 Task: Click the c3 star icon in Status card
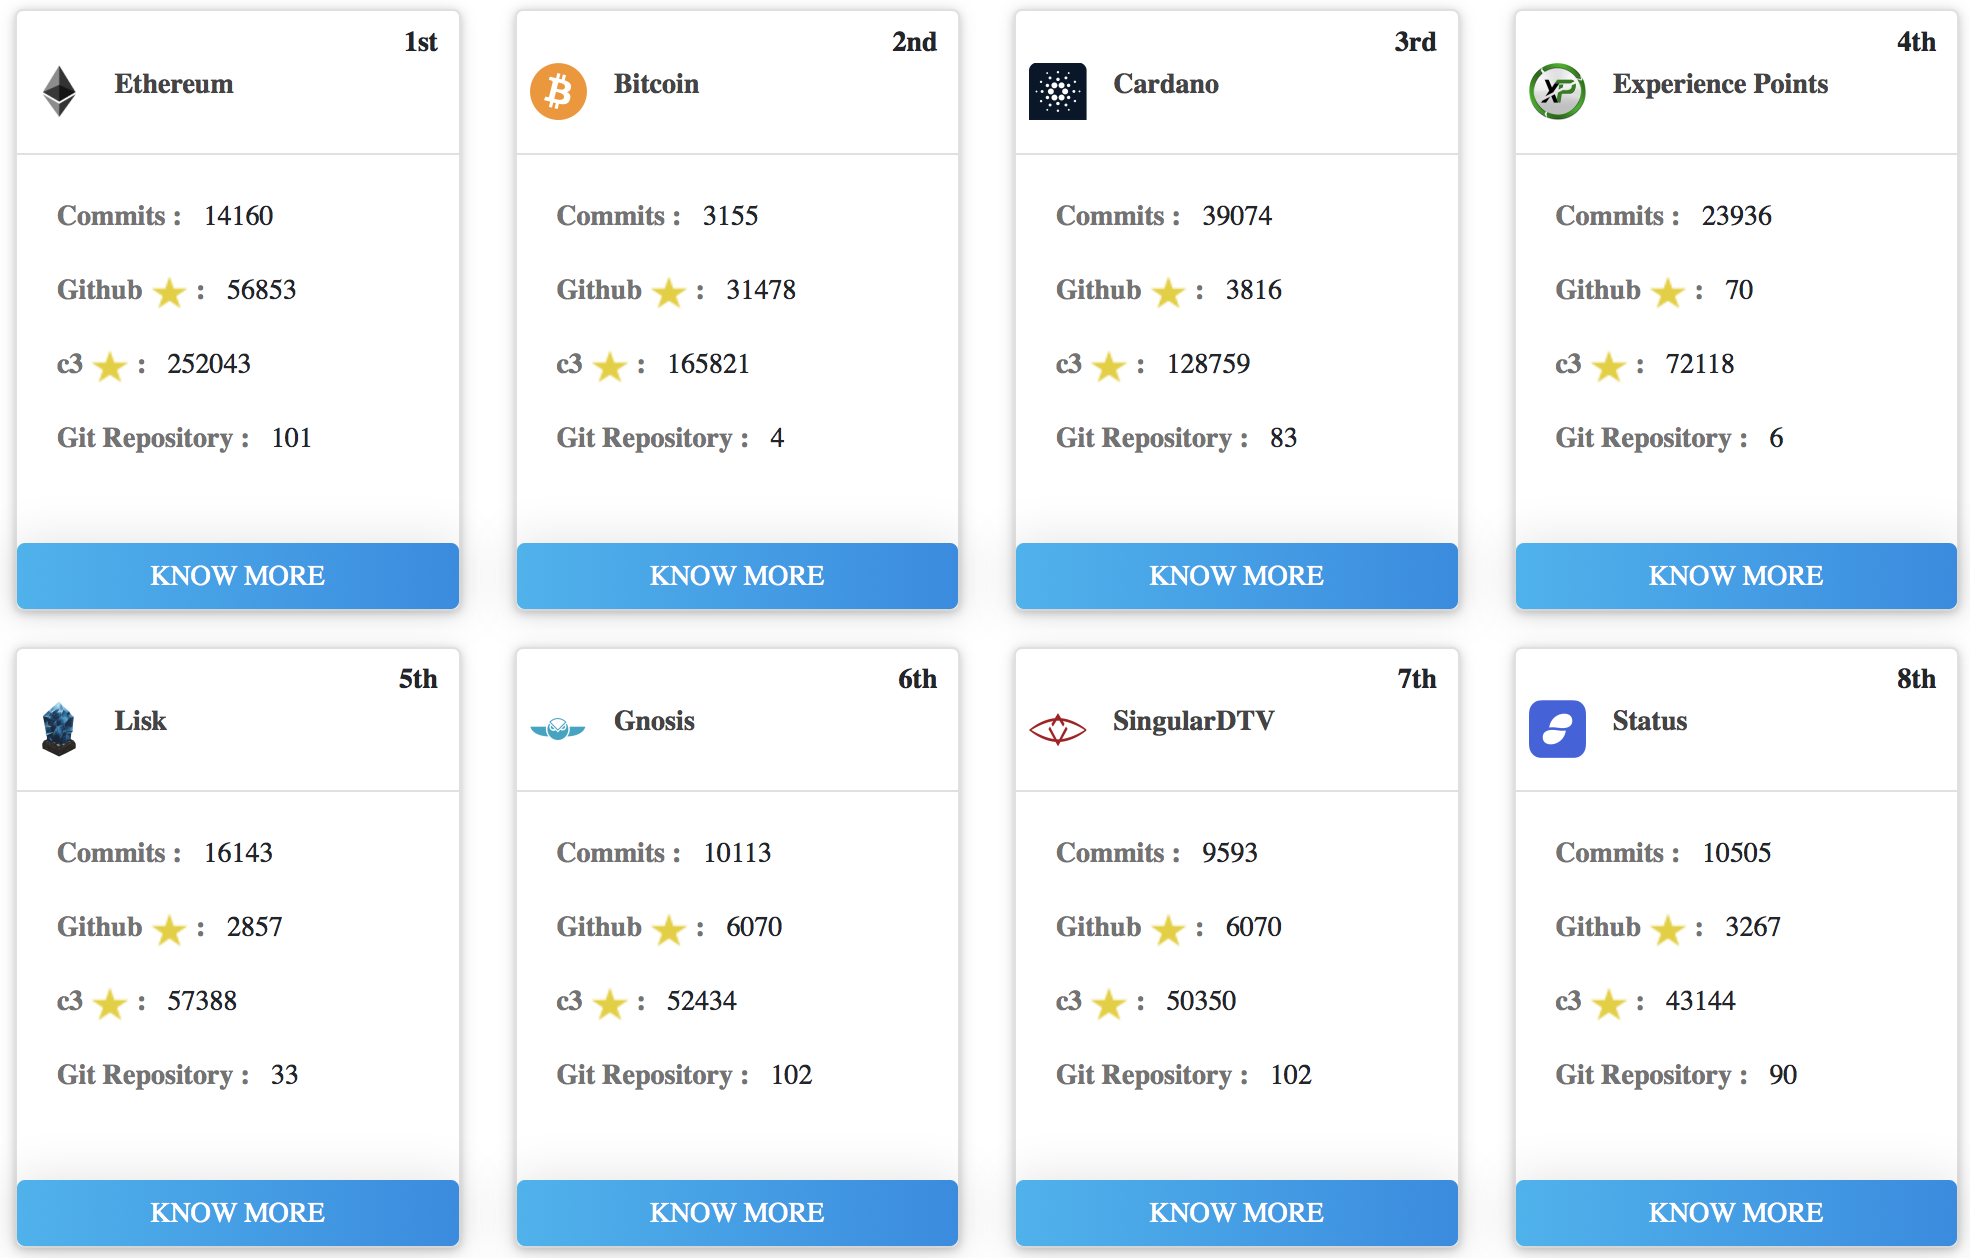coord(1608,1003)
